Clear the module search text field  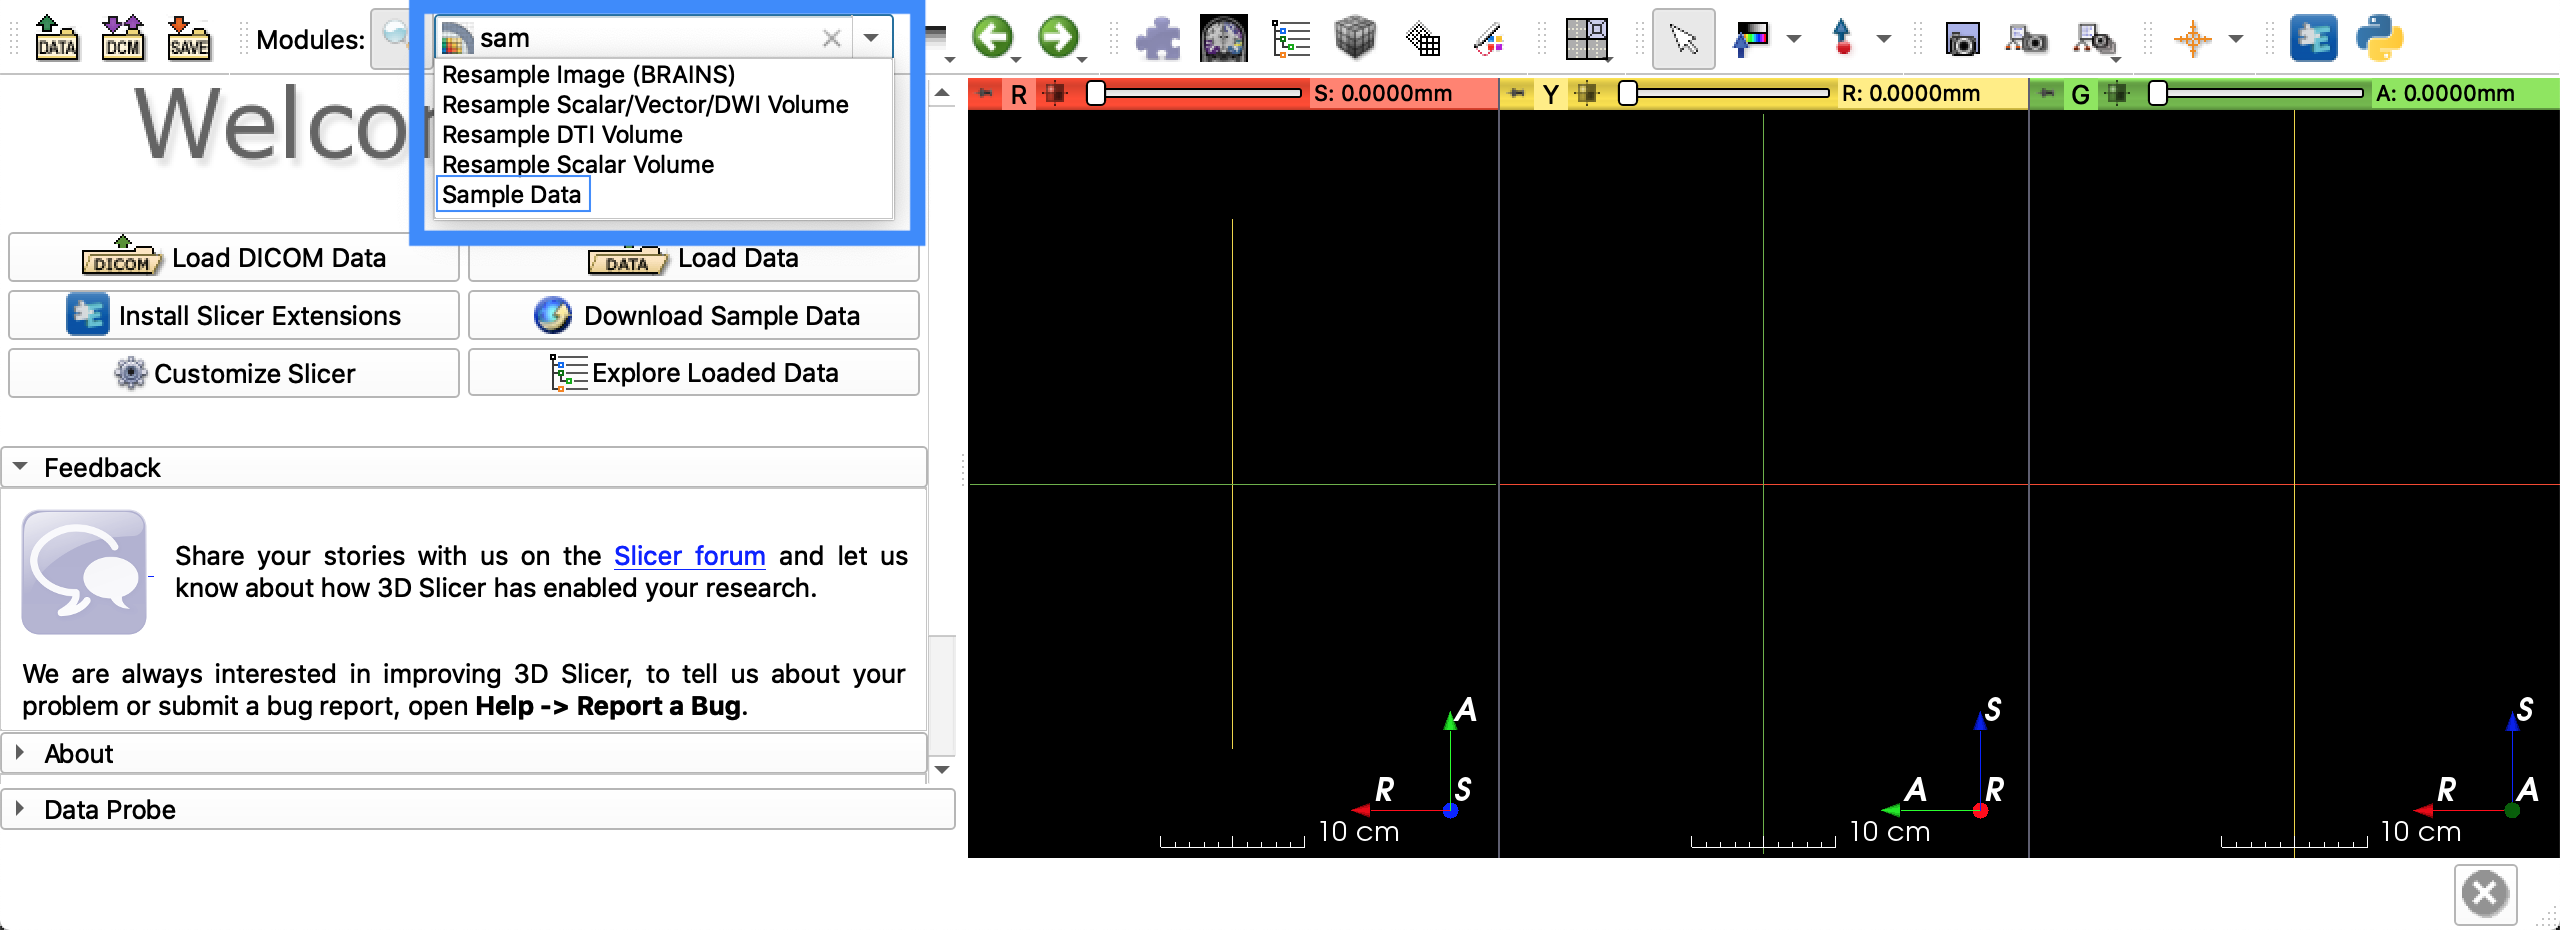pos(831,38)
